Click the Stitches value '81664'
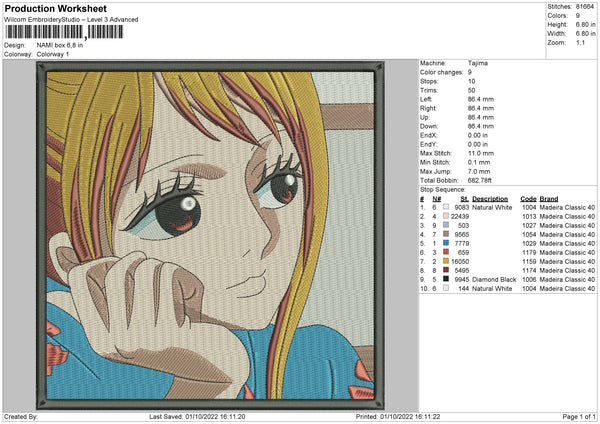 tap(585, 7)
